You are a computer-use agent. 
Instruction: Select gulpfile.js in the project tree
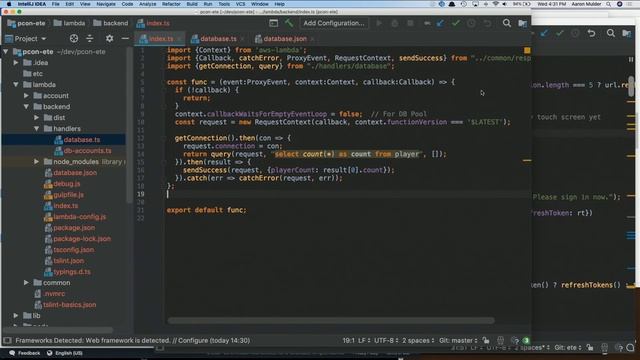point(64,195)
